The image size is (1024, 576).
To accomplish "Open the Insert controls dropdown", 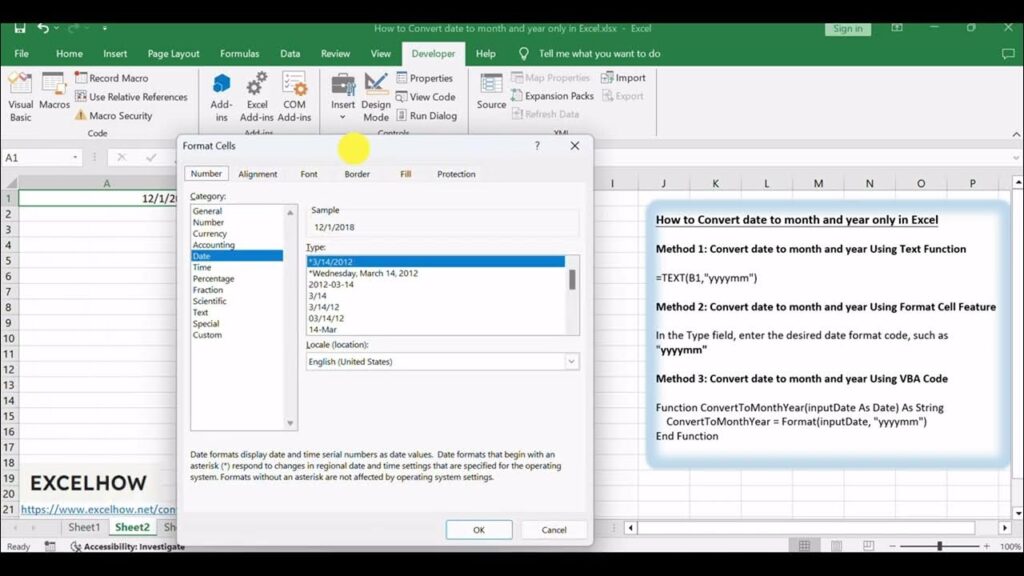I will coord(343,97).
